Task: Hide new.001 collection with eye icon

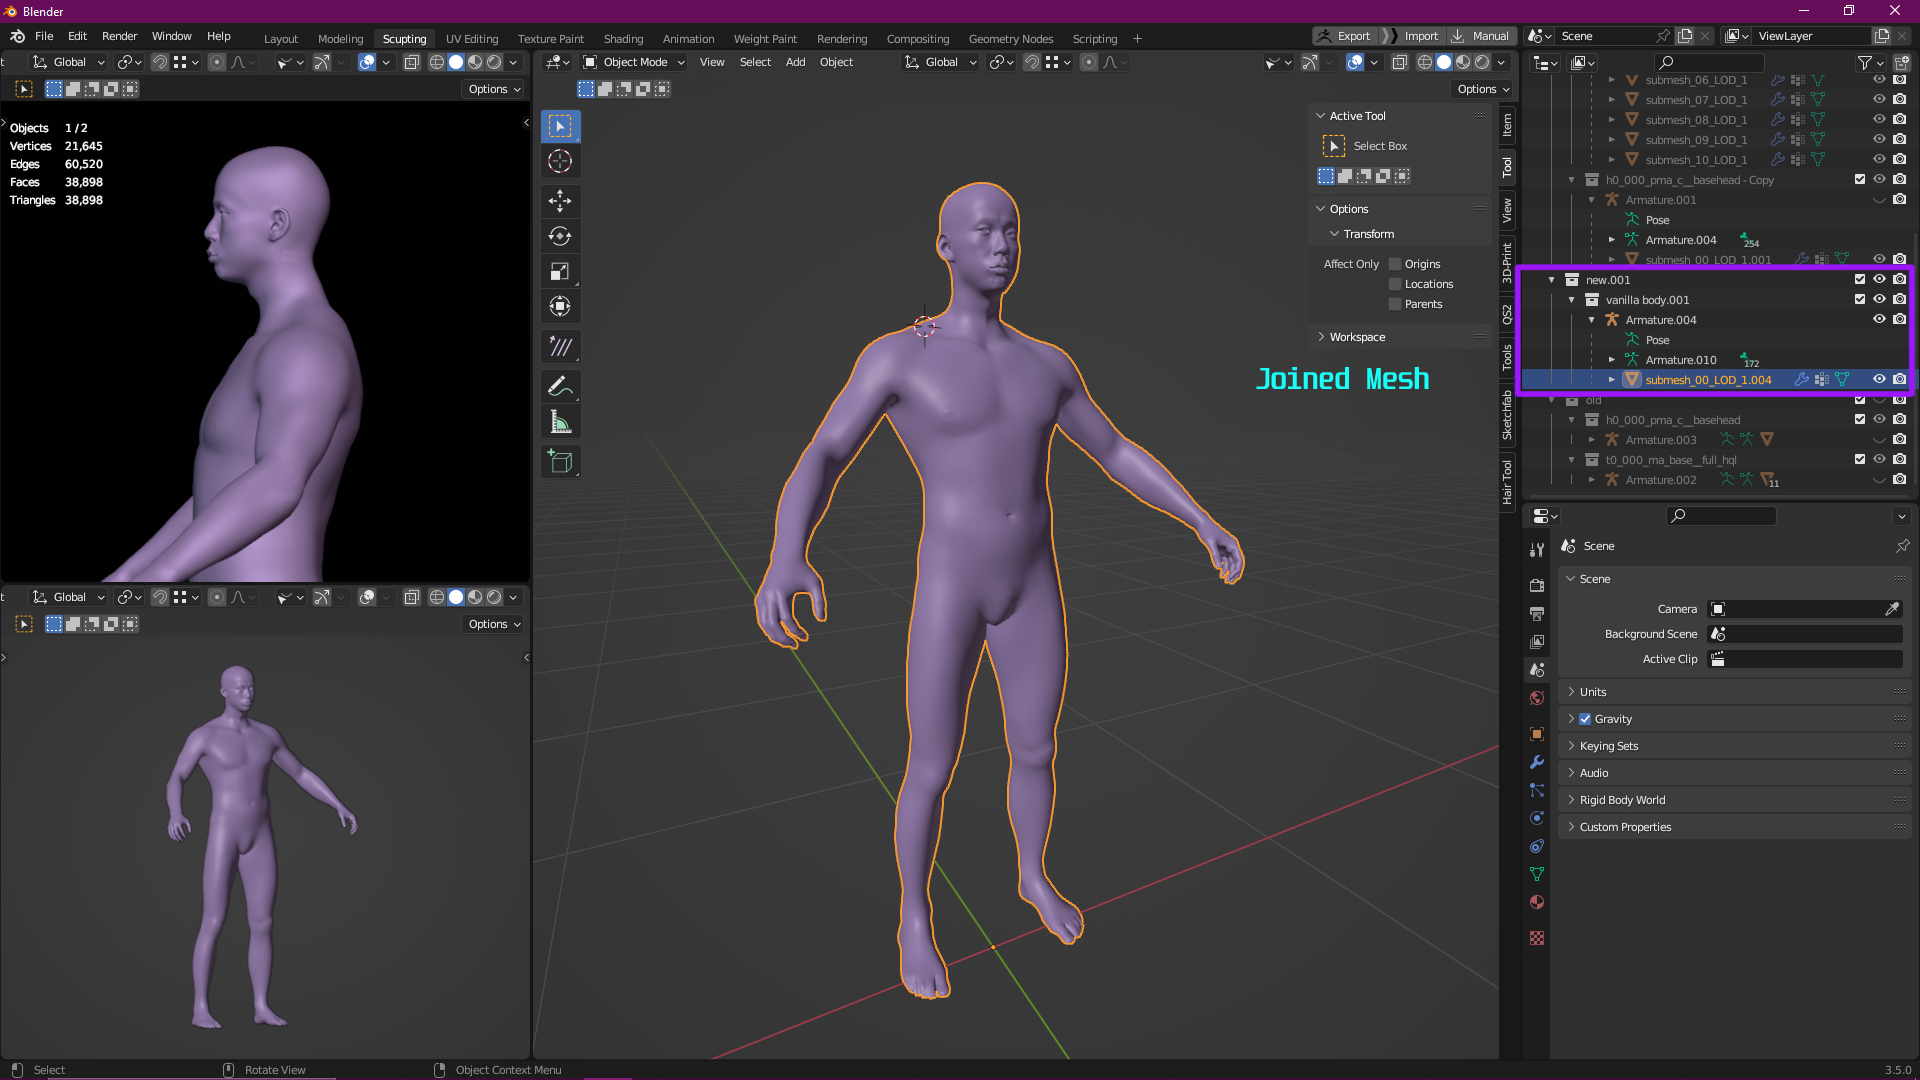Action: [x=1879, y=280]
